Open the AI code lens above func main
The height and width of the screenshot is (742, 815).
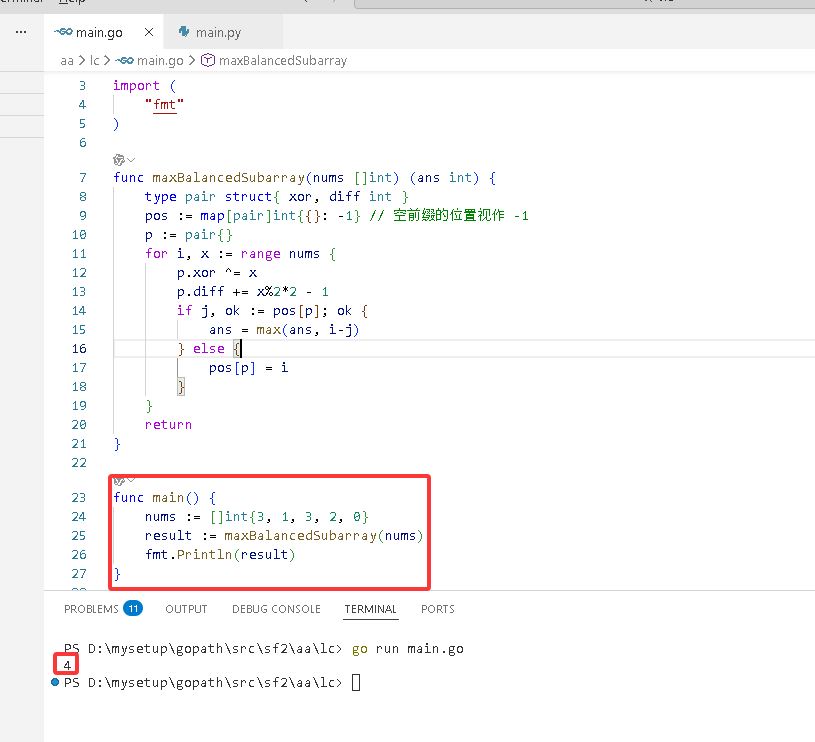[123, 480]
